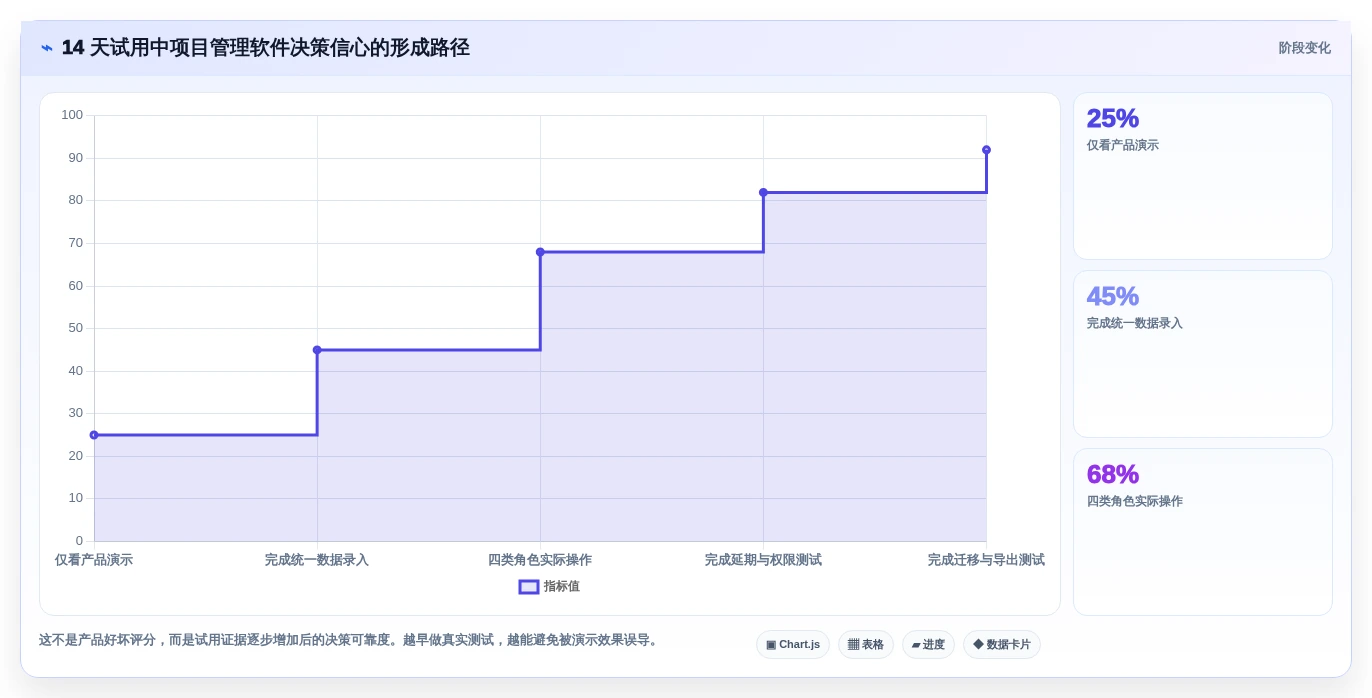Click the 表格 tag chip
The image size is (1372, 698).
pyautogui.click(x=866, y=645)
